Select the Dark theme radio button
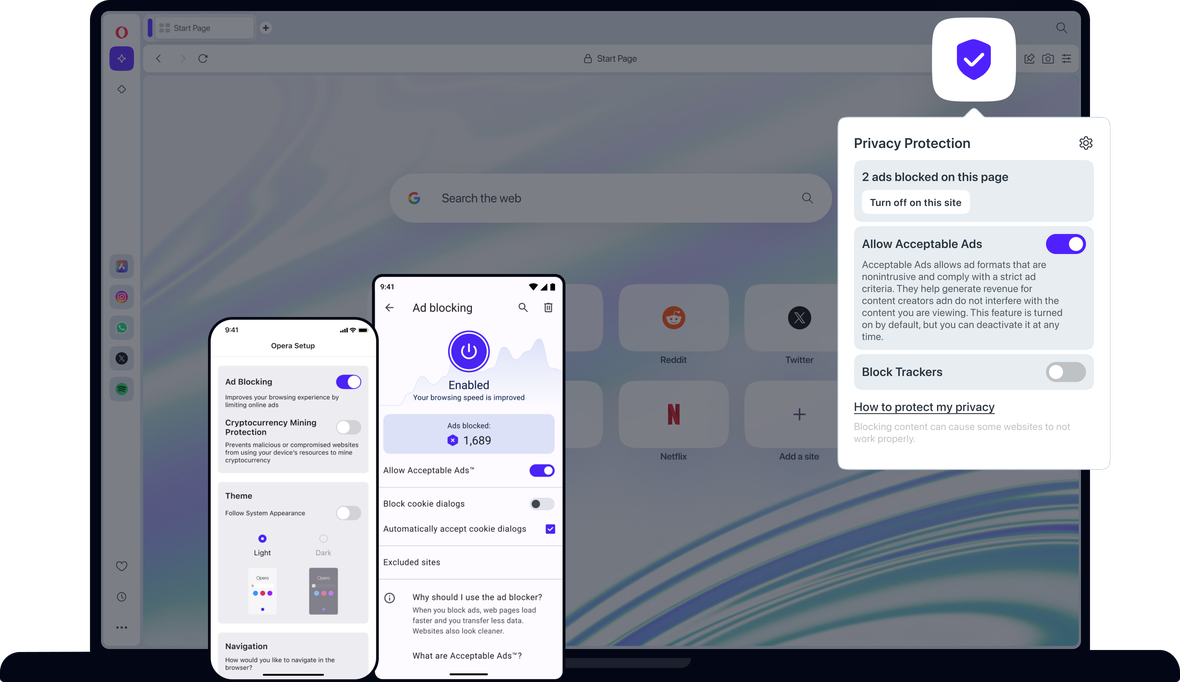The width and height of the screenshot is (1180, 682). pyautogui.click(x=324, y=539)
